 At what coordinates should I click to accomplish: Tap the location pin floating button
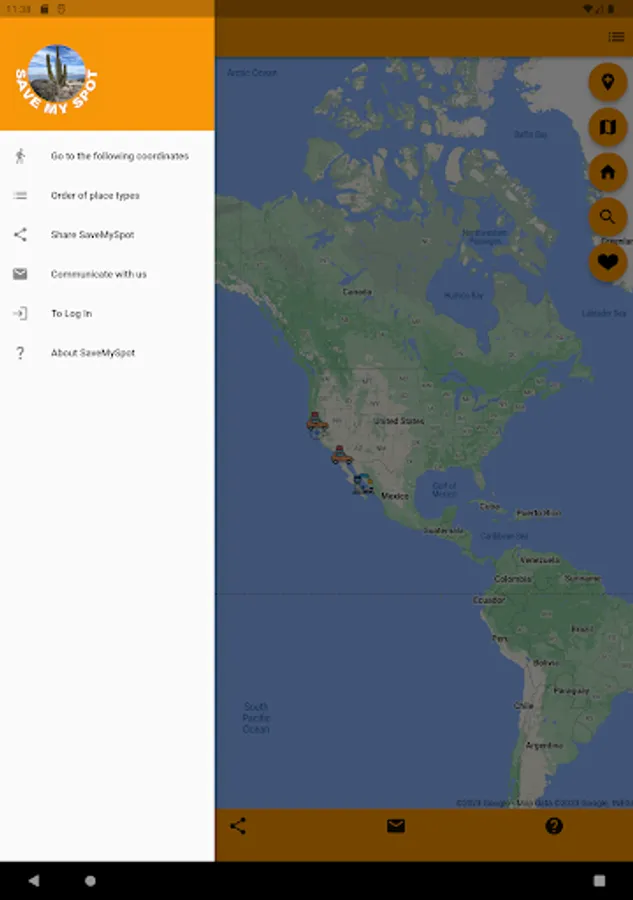click(x=607, y=83)
